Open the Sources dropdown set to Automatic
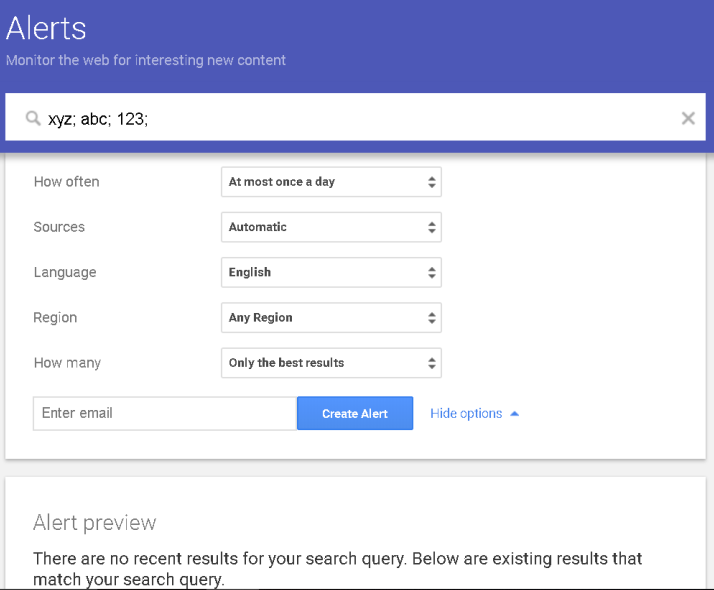Screen dimensions: 714x590 click(331, 227)
